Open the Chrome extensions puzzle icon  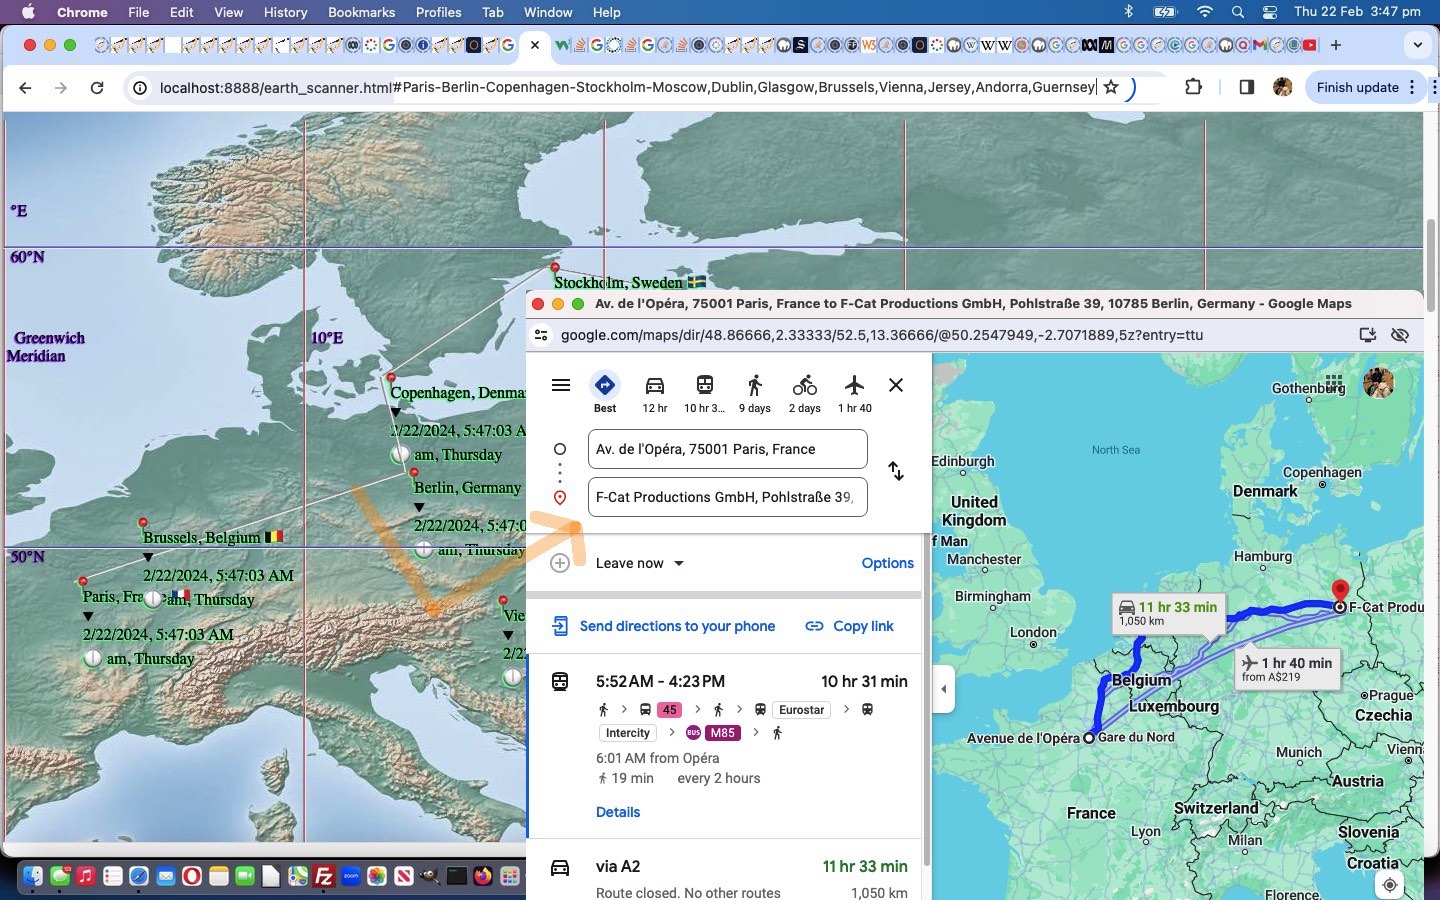[x=1193, y=87]
